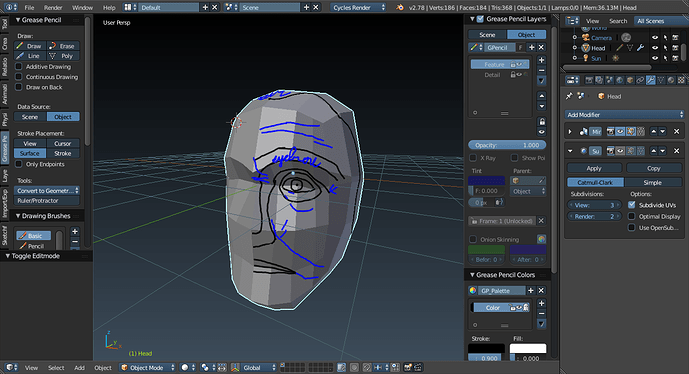Enable Onion Skinning
The image size is (689, 374).
473,240
